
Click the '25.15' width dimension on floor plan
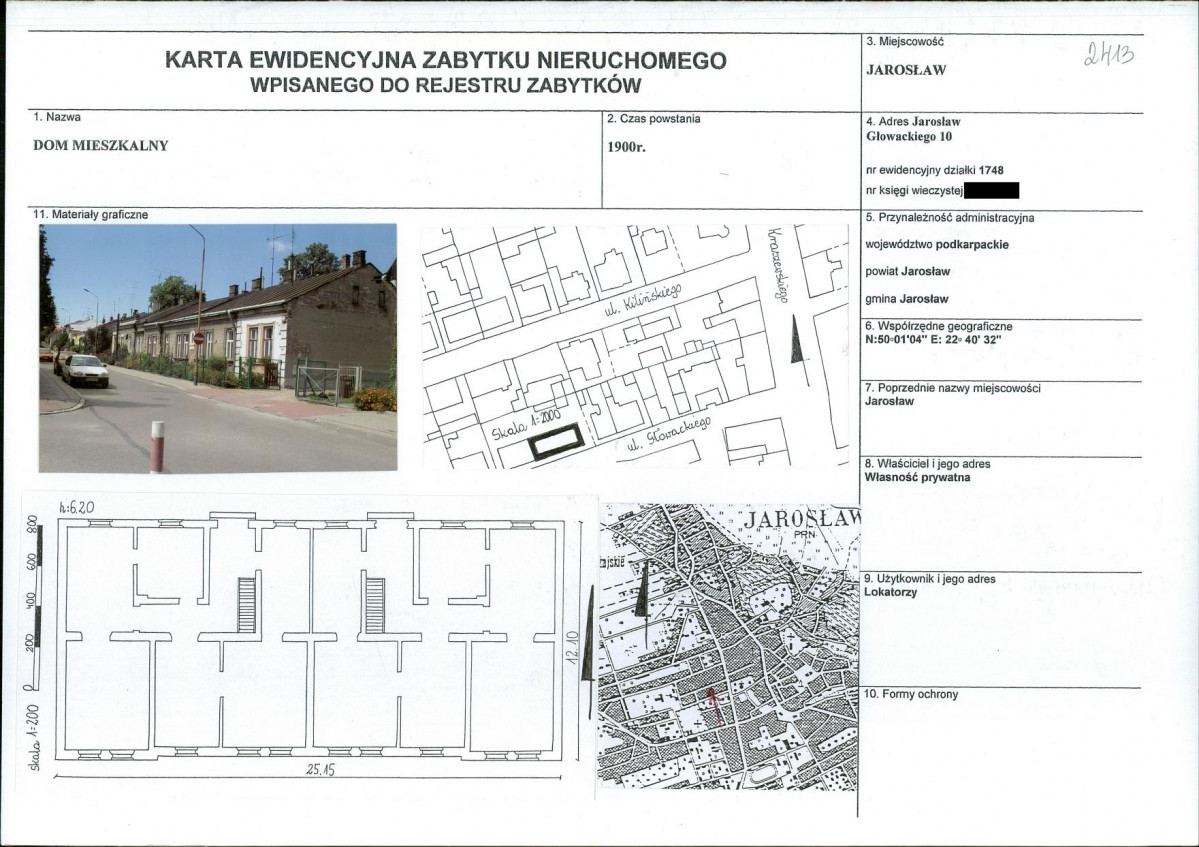tap(320, 770)
